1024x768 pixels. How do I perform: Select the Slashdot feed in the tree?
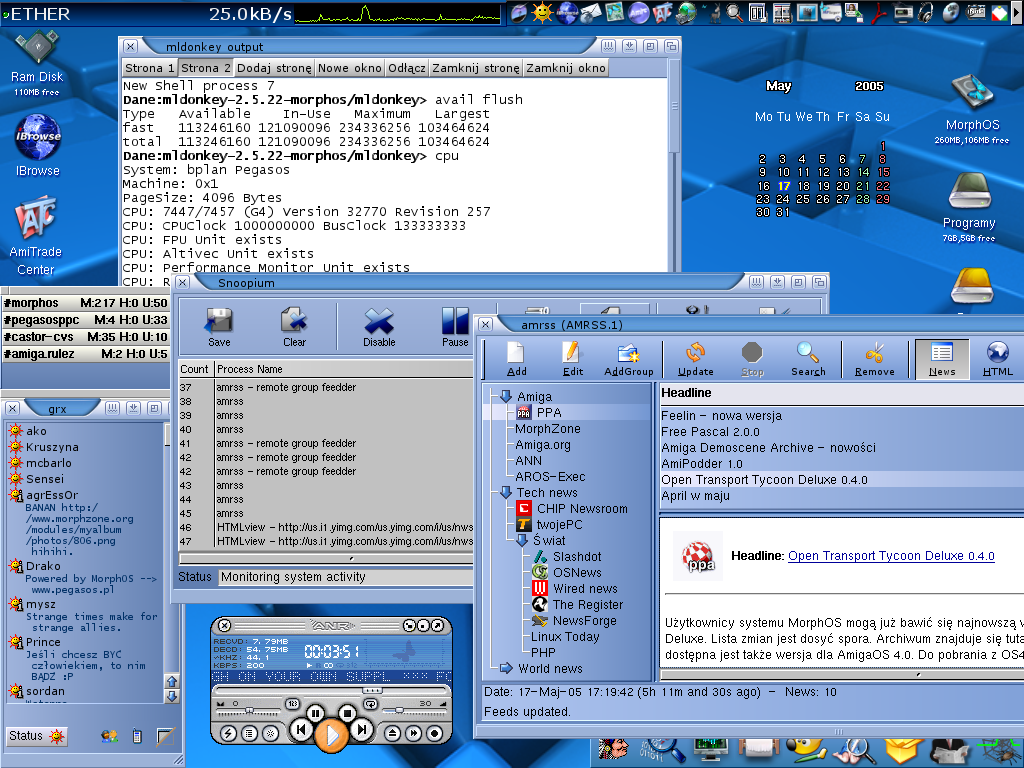(577, 556)
